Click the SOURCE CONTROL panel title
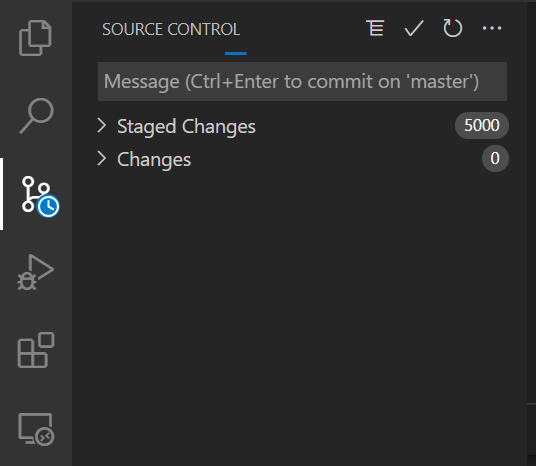The height and width of the screenshot is (466, 536). click(171, 29)
